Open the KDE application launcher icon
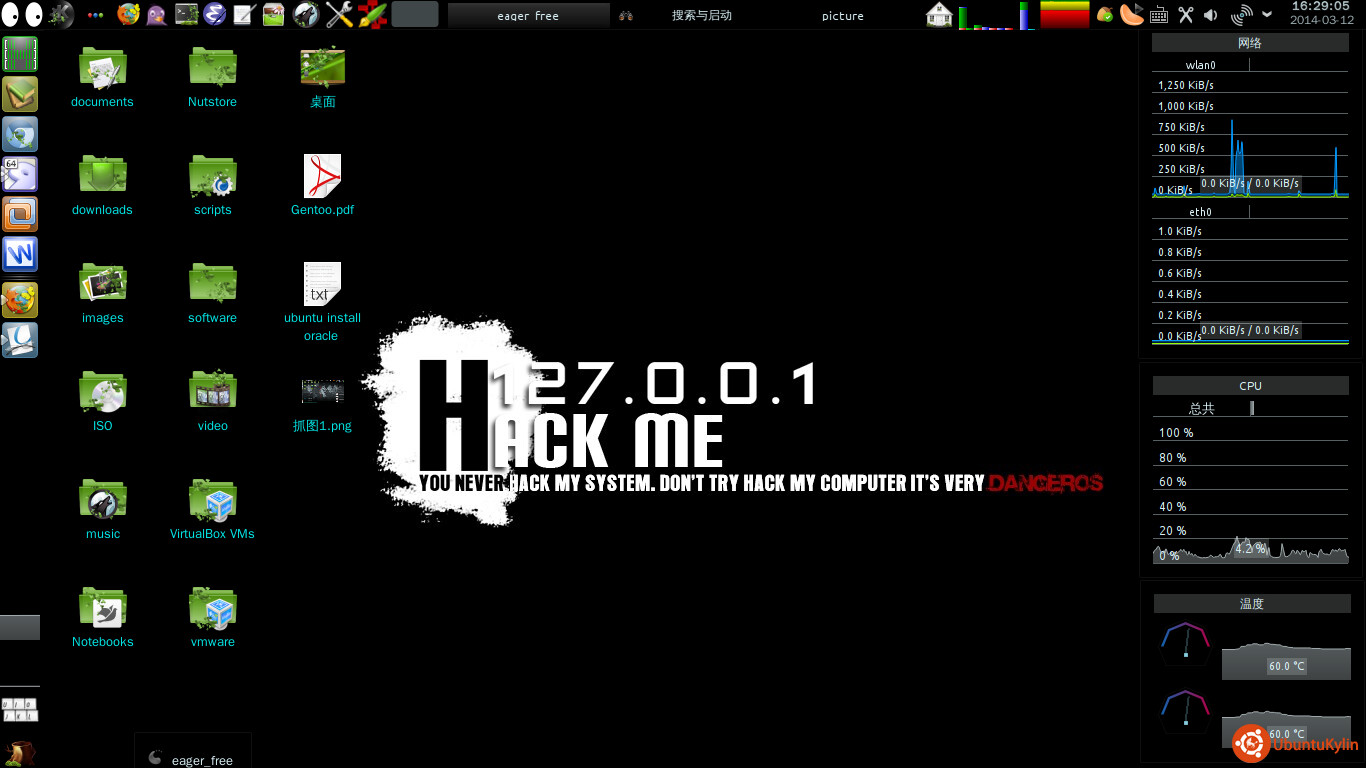Screen dimensions: 1366x768 tap(60, 14)
